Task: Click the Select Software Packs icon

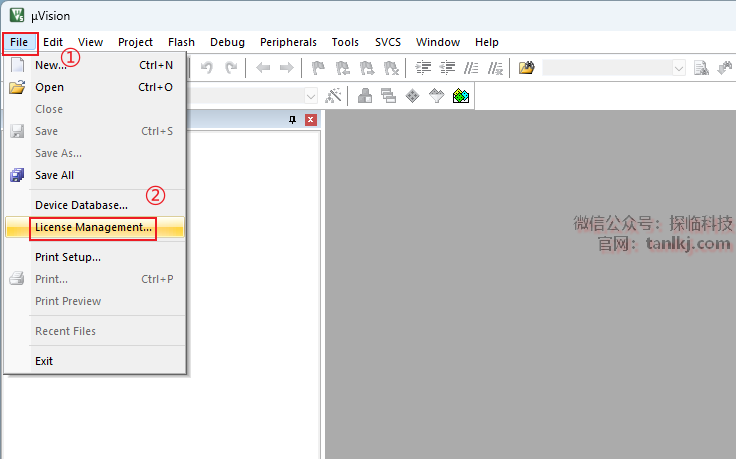Action: pos(436,96)
